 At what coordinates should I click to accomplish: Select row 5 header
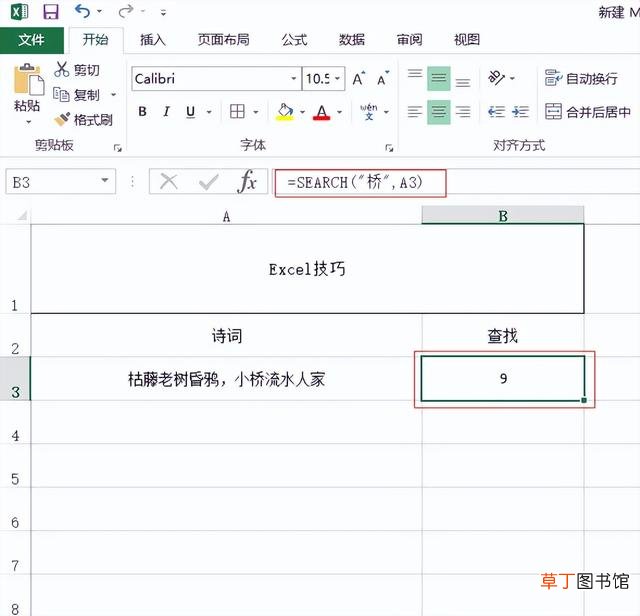(x=15, y=466)
